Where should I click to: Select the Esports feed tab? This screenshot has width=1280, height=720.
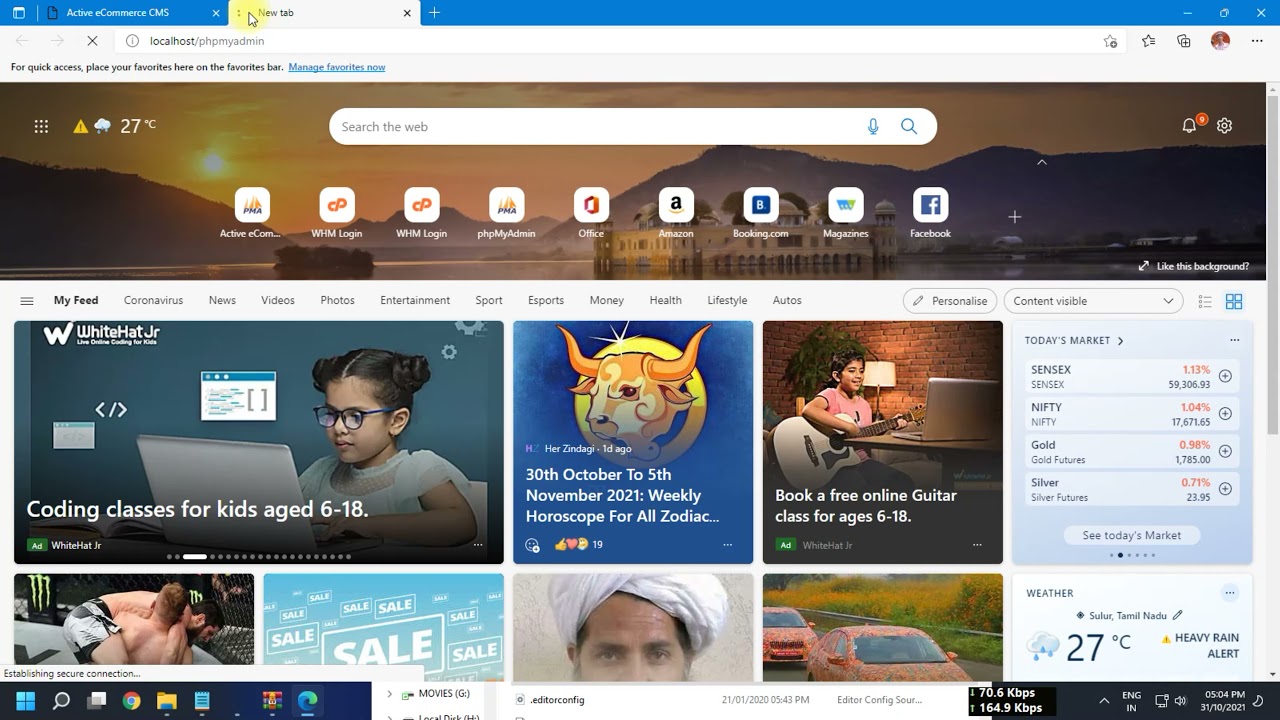(546, 301)
